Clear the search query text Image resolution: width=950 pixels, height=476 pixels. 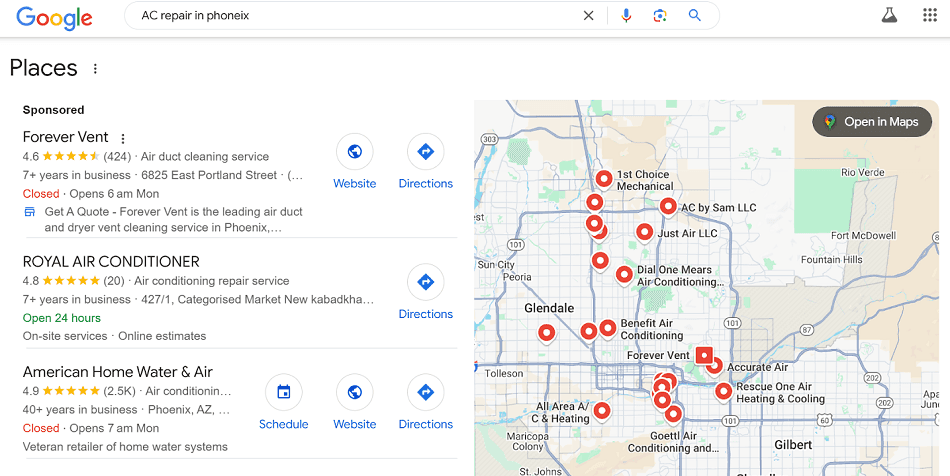[x=588, y=16]
